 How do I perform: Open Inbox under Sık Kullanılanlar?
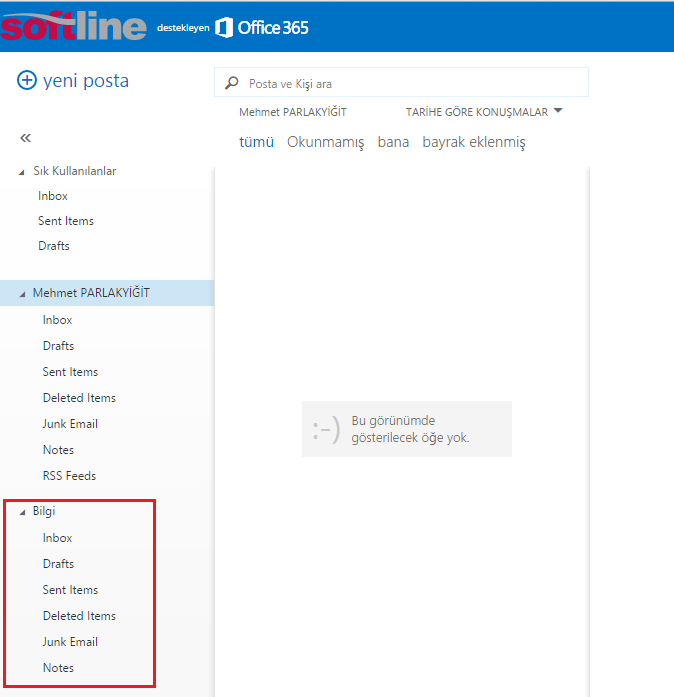[53, 196]
